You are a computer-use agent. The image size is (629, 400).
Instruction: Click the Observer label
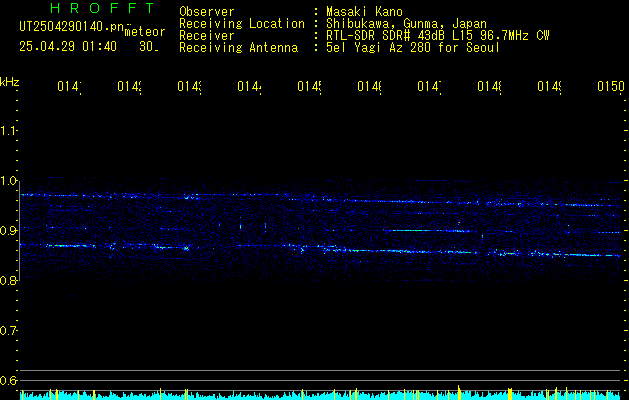pyautogui.click(x=207, y=11)
